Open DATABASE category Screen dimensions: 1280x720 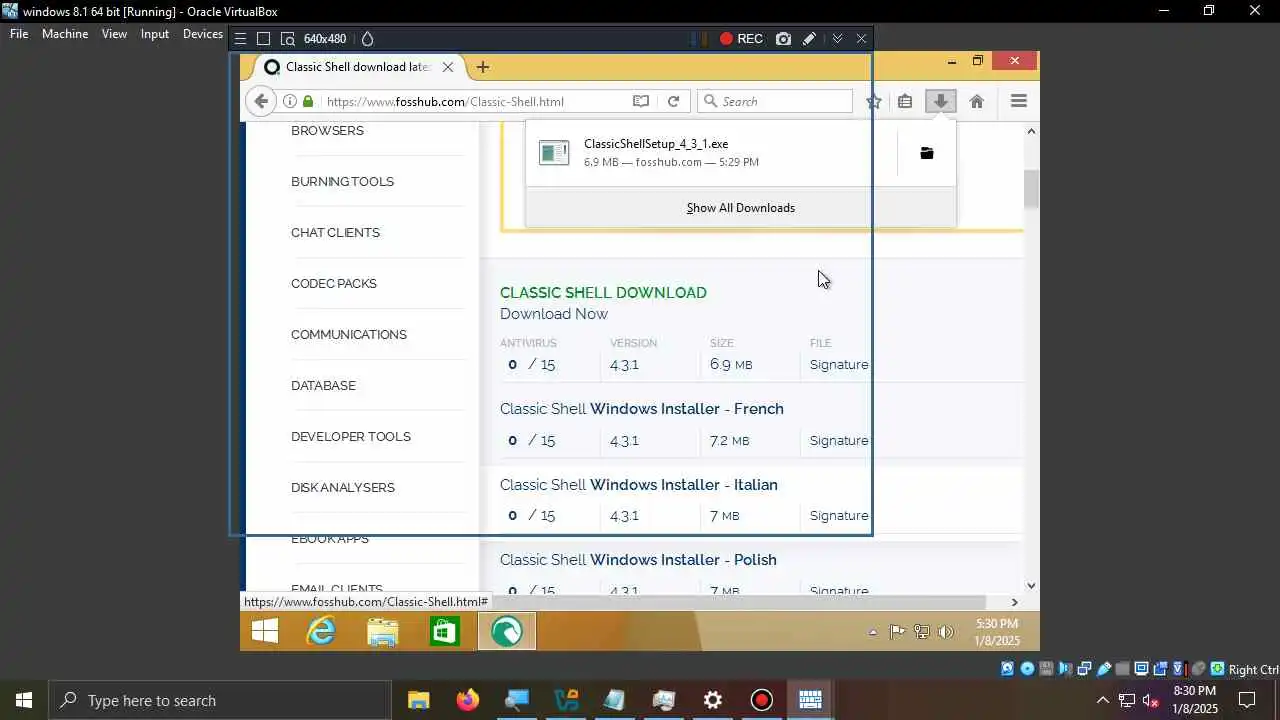coord(323,386)
